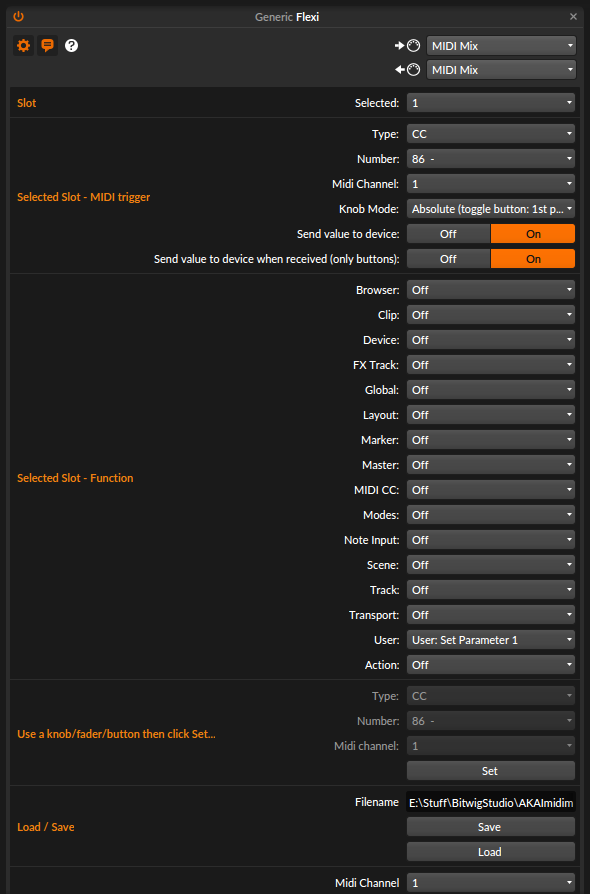
Task: Open the User Set Parameter 1 dropdown
Action: [491, 640]
